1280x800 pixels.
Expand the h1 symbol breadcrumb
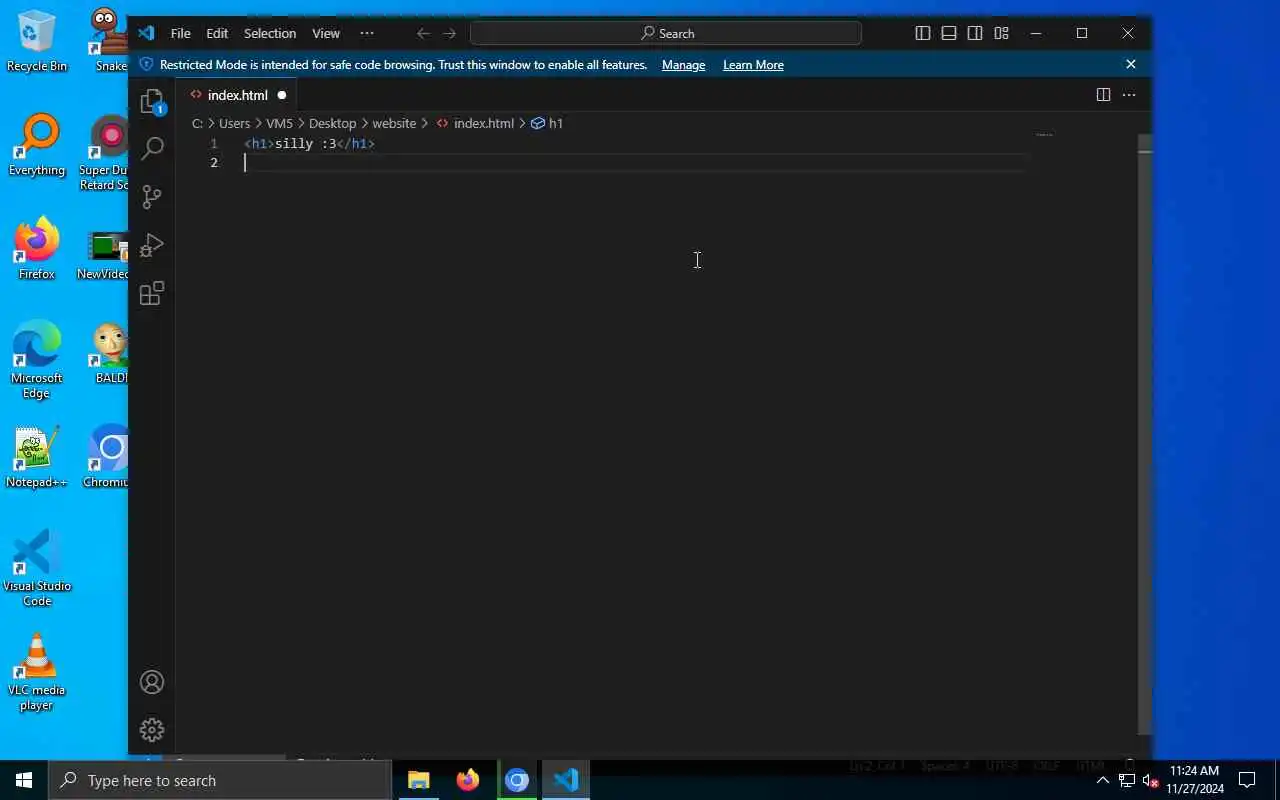pos(547,123)
